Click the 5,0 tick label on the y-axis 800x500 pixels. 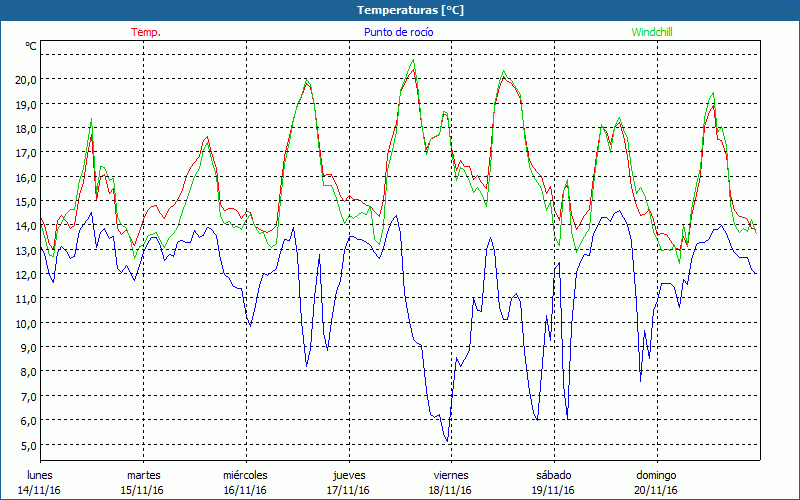point(28,445)
